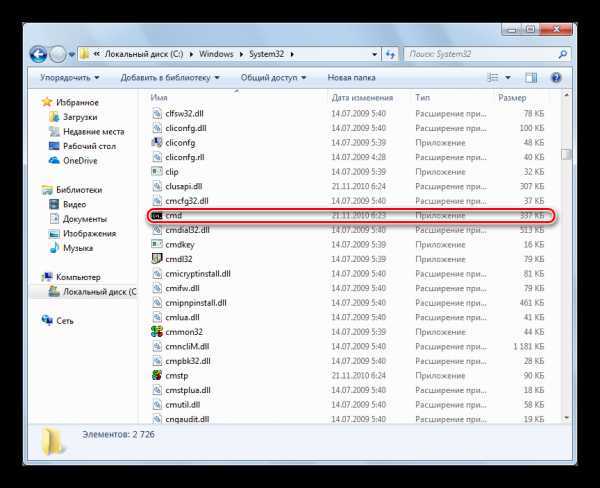Click Windows in the address breadcrumb
The width and height of the screenshot is (600, 488).
point(216,54)
